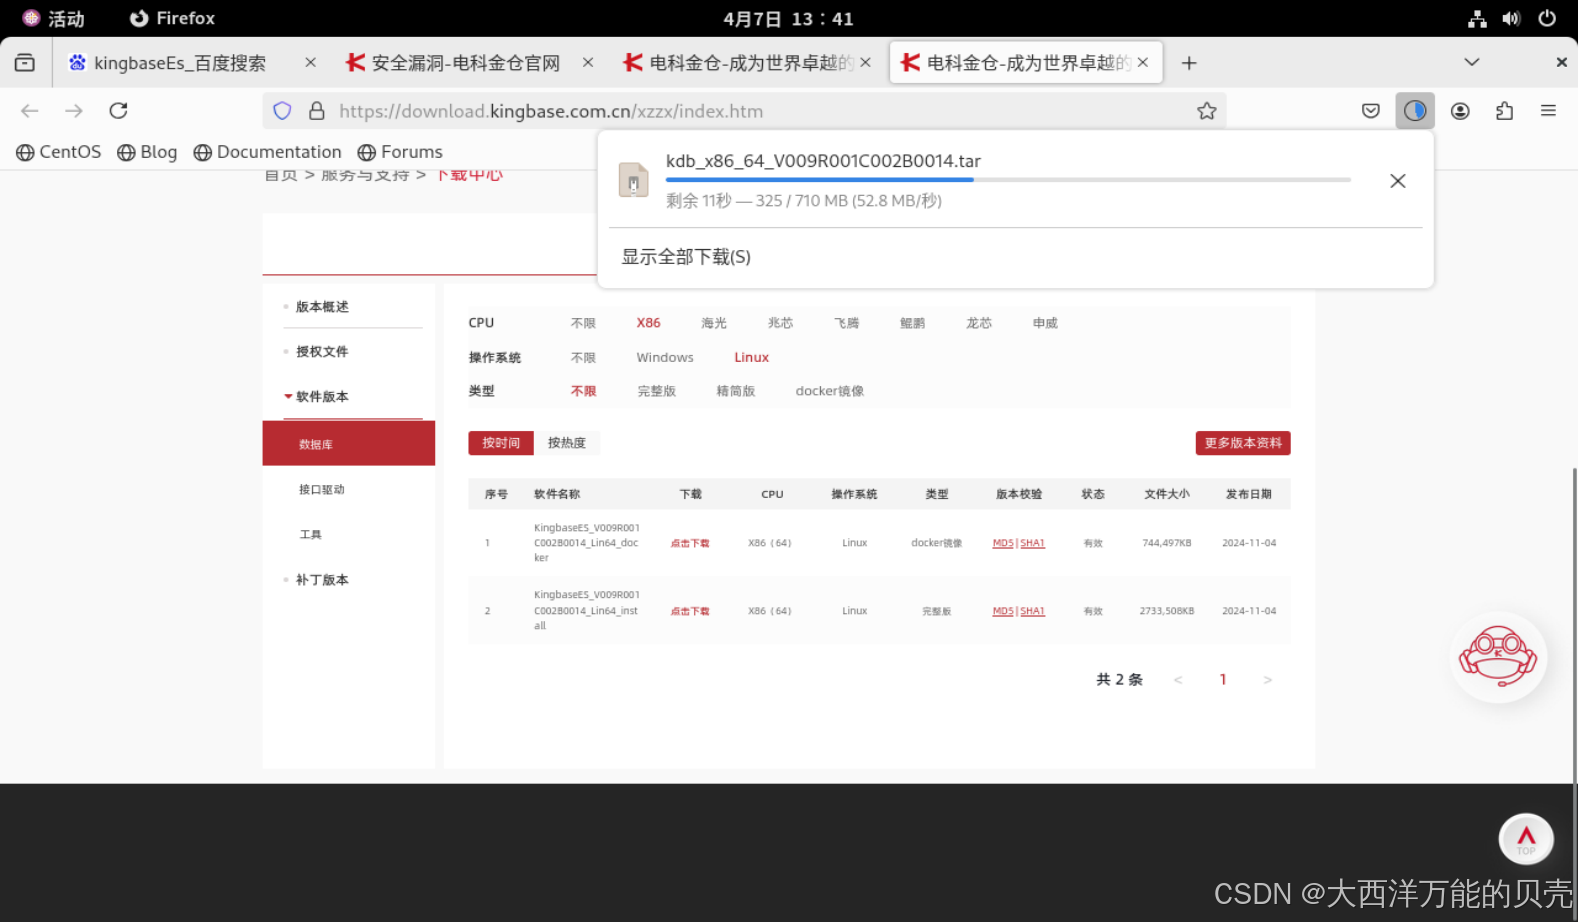This screenshot has width=1578, height=922.
Task: Select 数据库 in the sidebar
Action: click(x=348, y=444)
